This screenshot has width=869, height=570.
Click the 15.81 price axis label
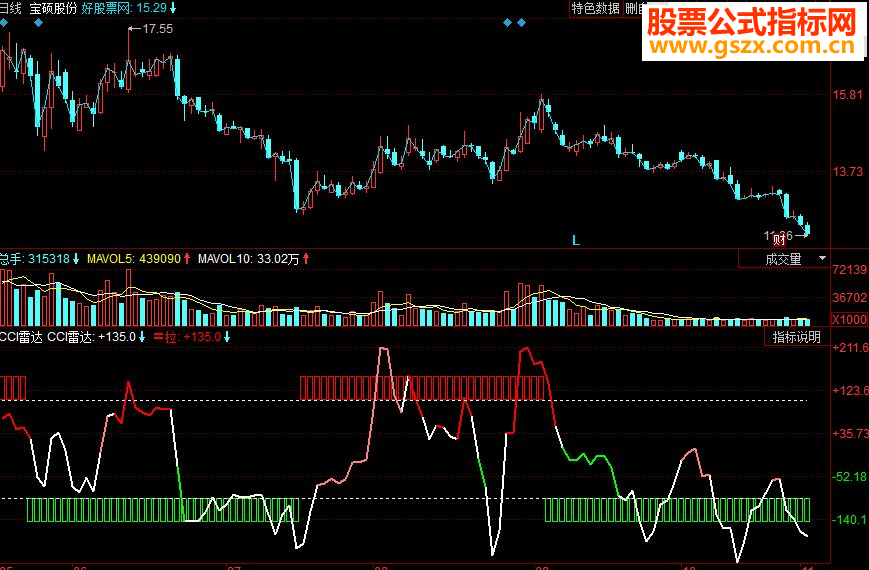coord(848,95)
